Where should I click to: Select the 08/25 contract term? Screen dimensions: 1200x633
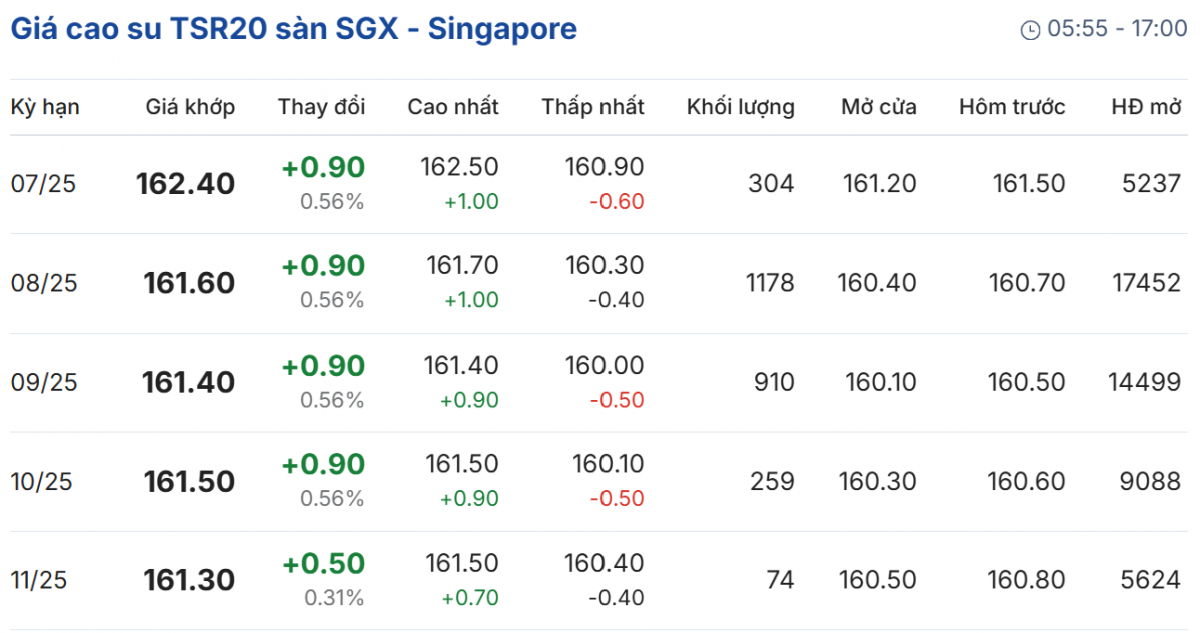pyautogui.click(x=43, y=283)
